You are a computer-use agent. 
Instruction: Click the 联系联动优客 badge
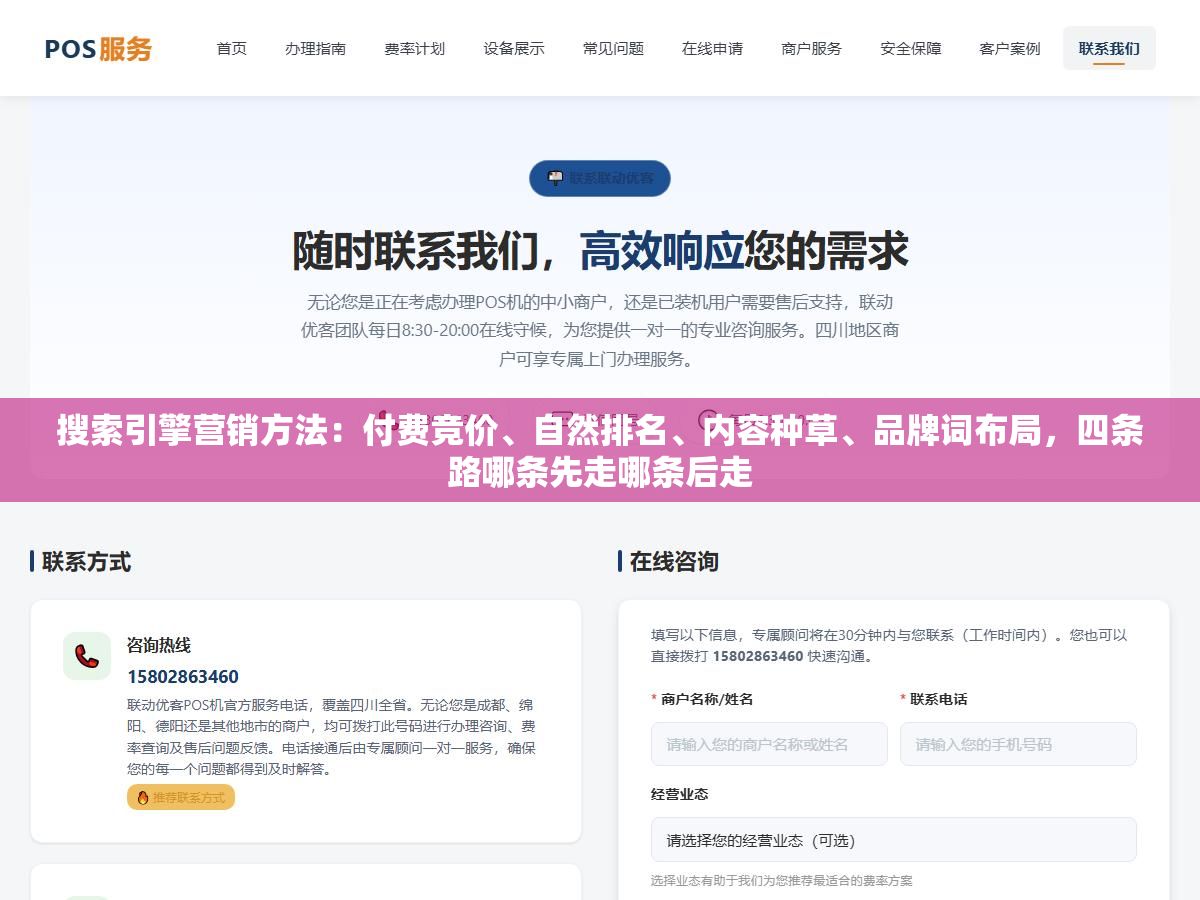click(600, 178)
